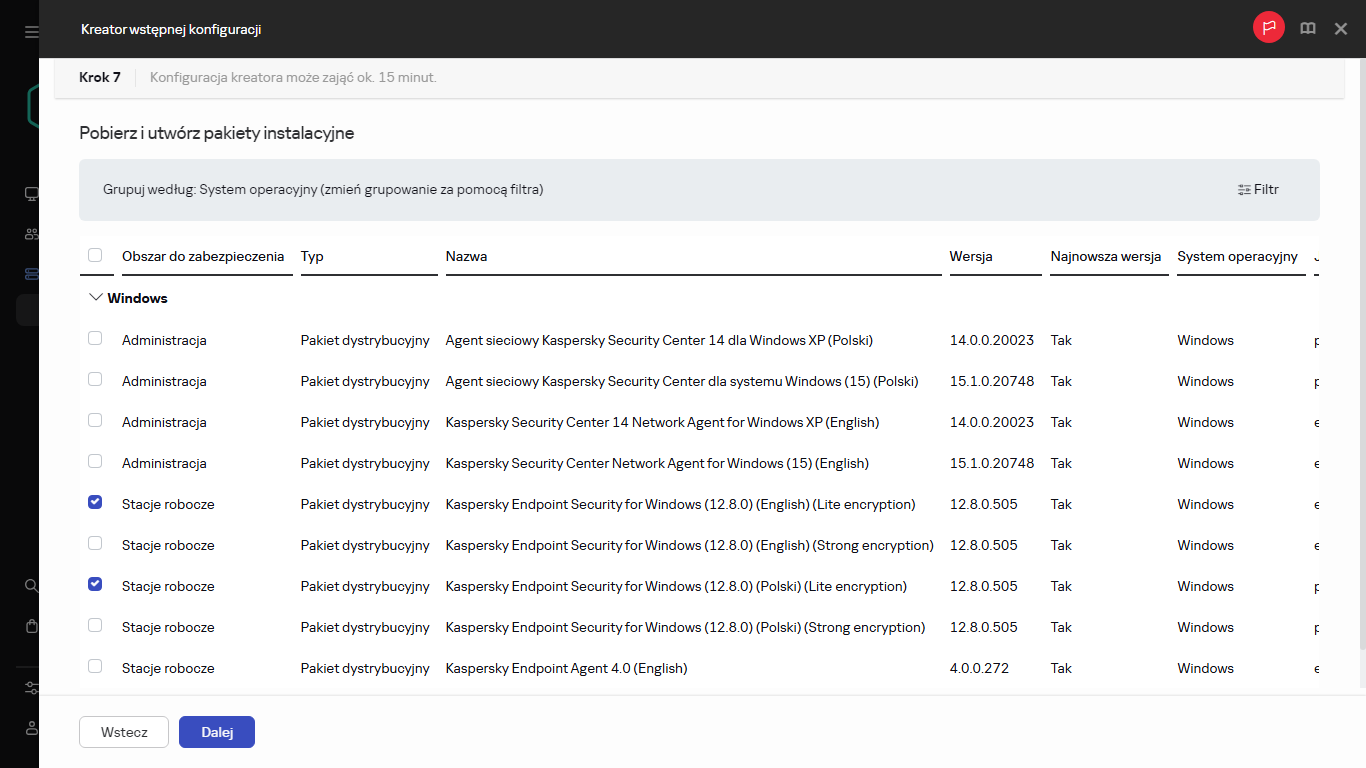The image size is (1366, 768).
Task: Sort by the Typ column header
Action: point(312,257)
